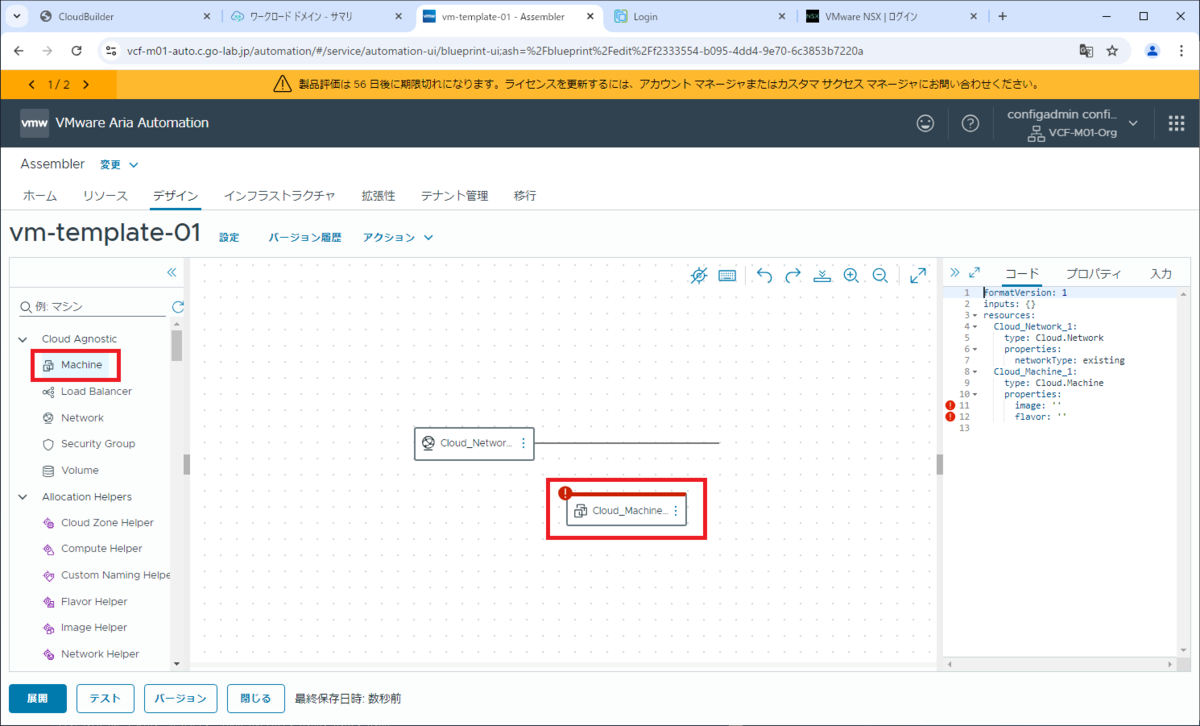Switch to the インフラストラクチャ tab
The width and height of the screenshot is (1200, 726).
point(279,196)
